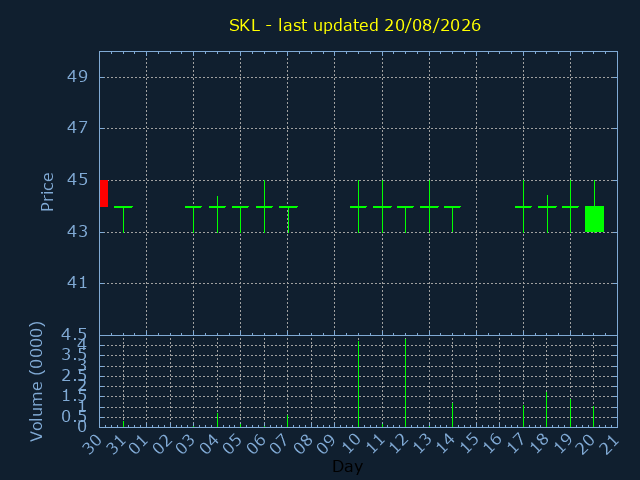Select the solid green candle body on day 20
Screen dimensions: 640x480
point(594,219)
